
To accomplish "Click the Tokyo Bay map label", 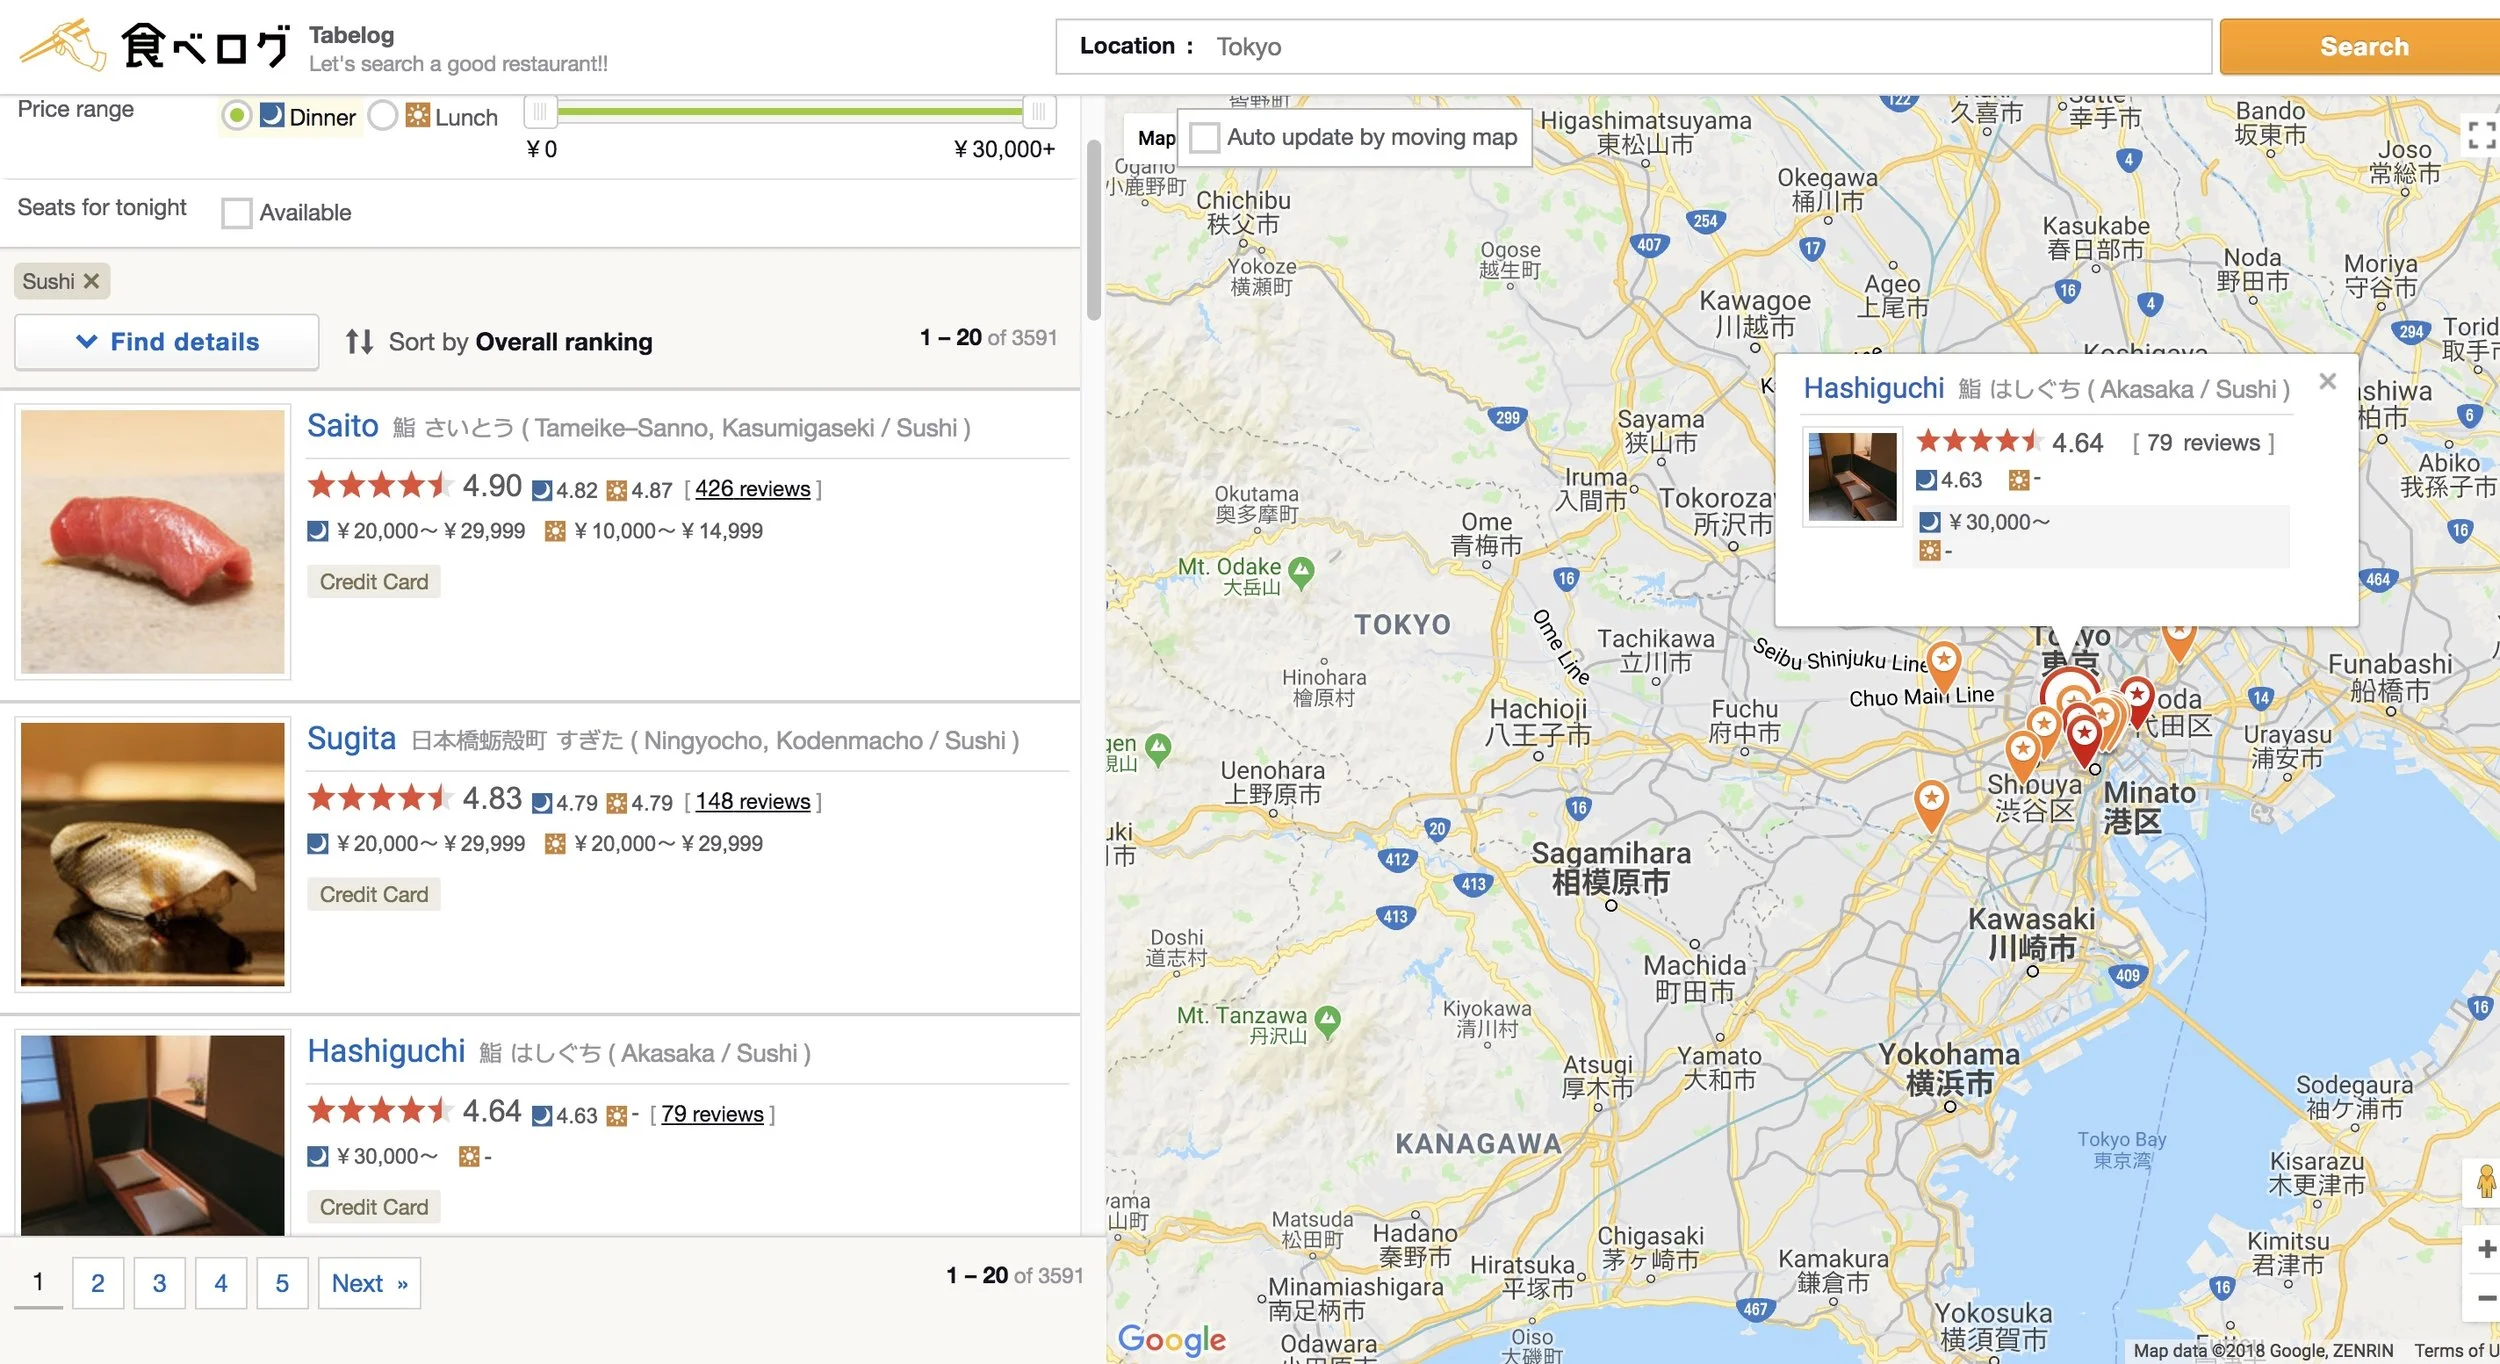I will point(2121,1149).
